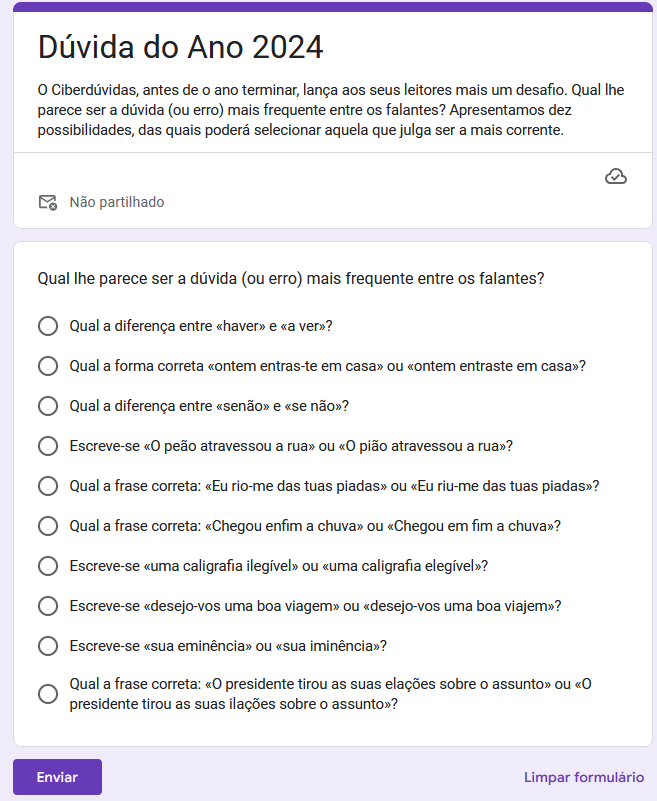Image resolution: width=657 pixels, height=801 pixels.
Task: Click the Ciberdúvidas form description paragraph
Action: (x=330, y=110)
